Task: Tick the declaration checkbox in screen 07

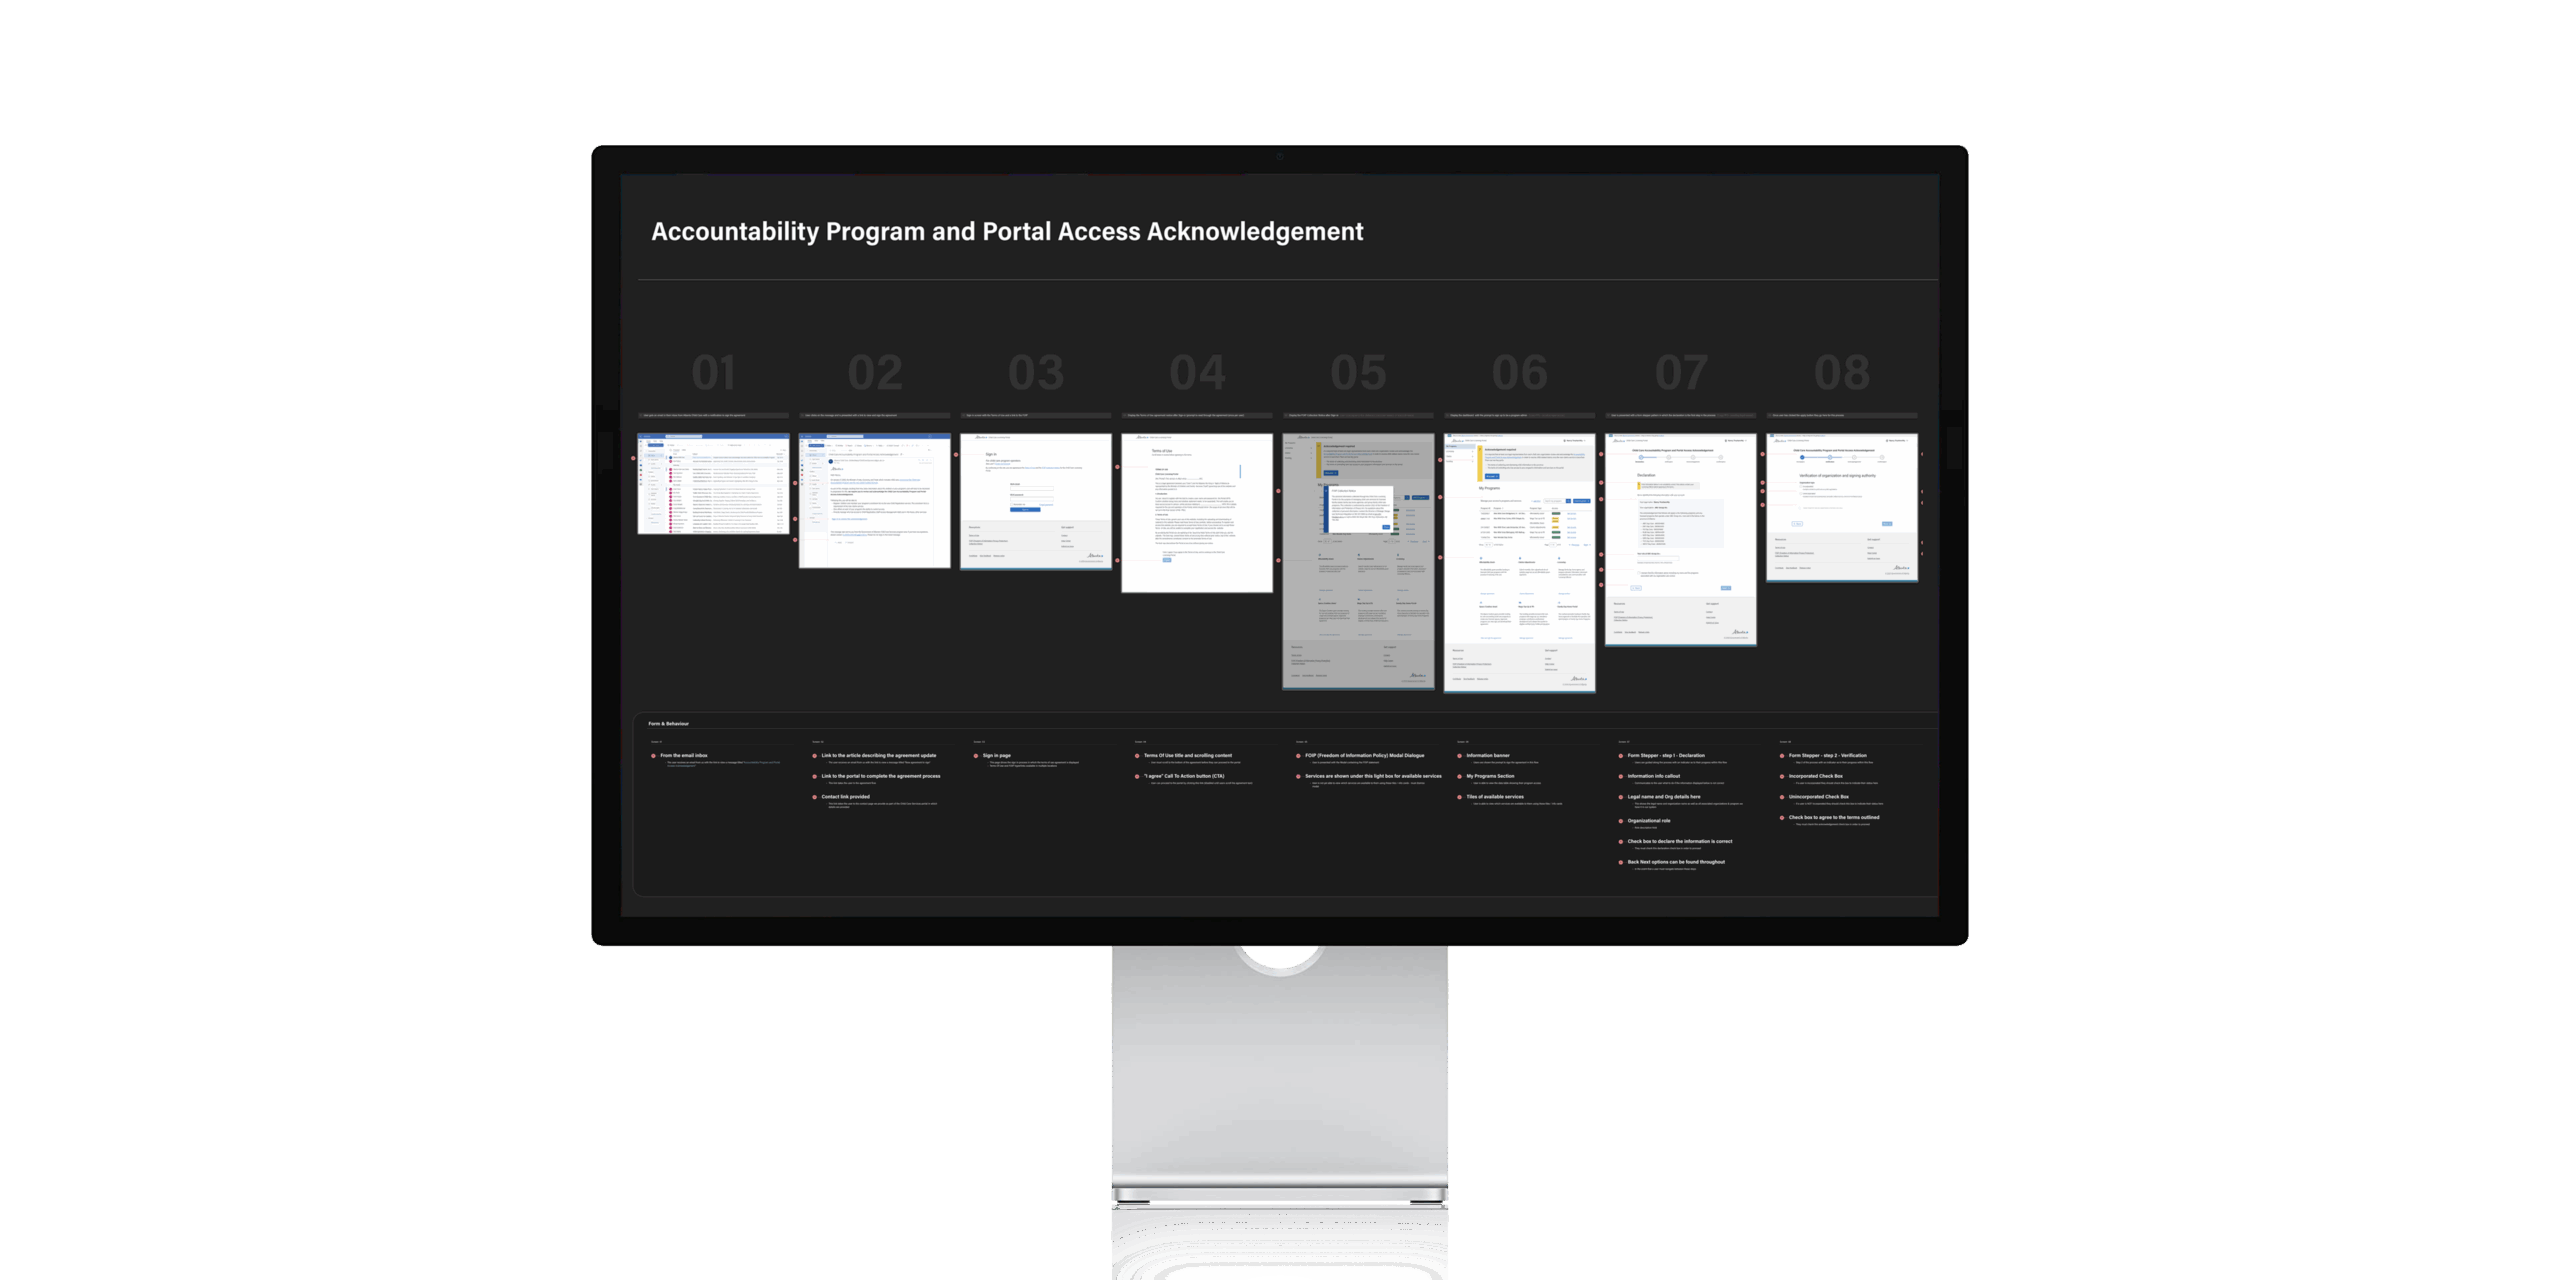Action: click(1638, 573)
